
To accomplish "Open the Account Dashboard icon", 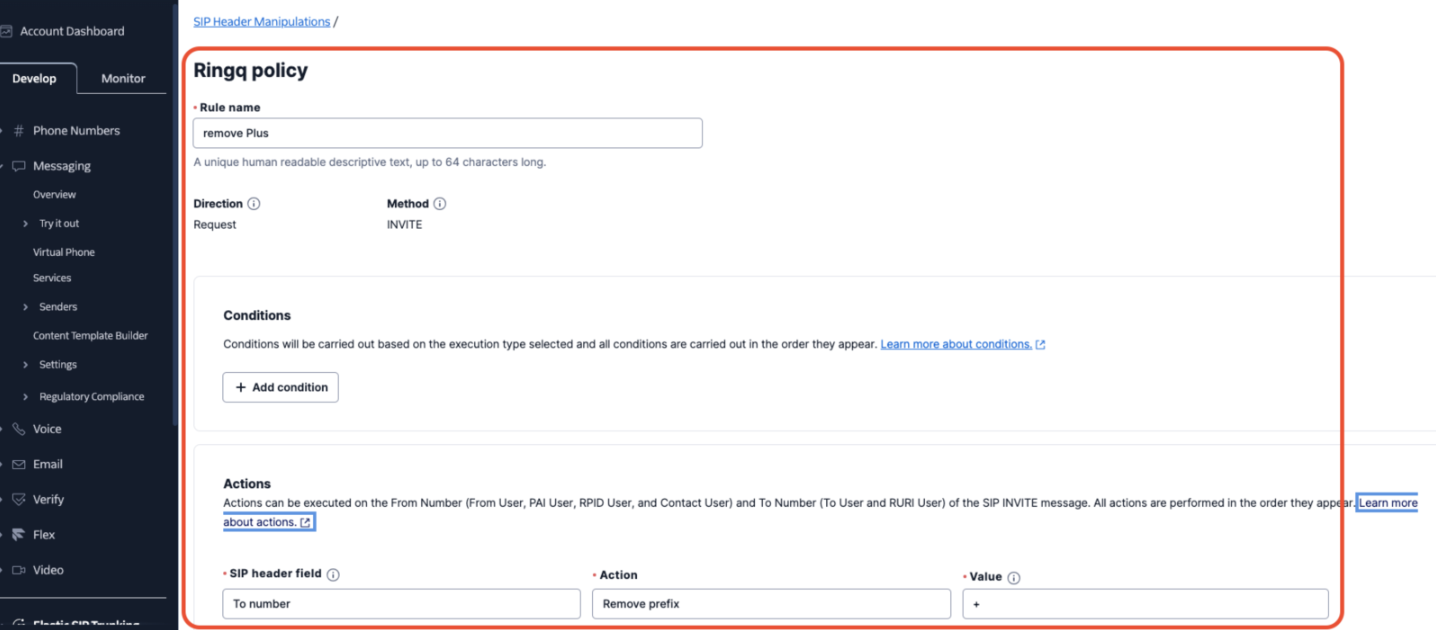I will point(6,31).
